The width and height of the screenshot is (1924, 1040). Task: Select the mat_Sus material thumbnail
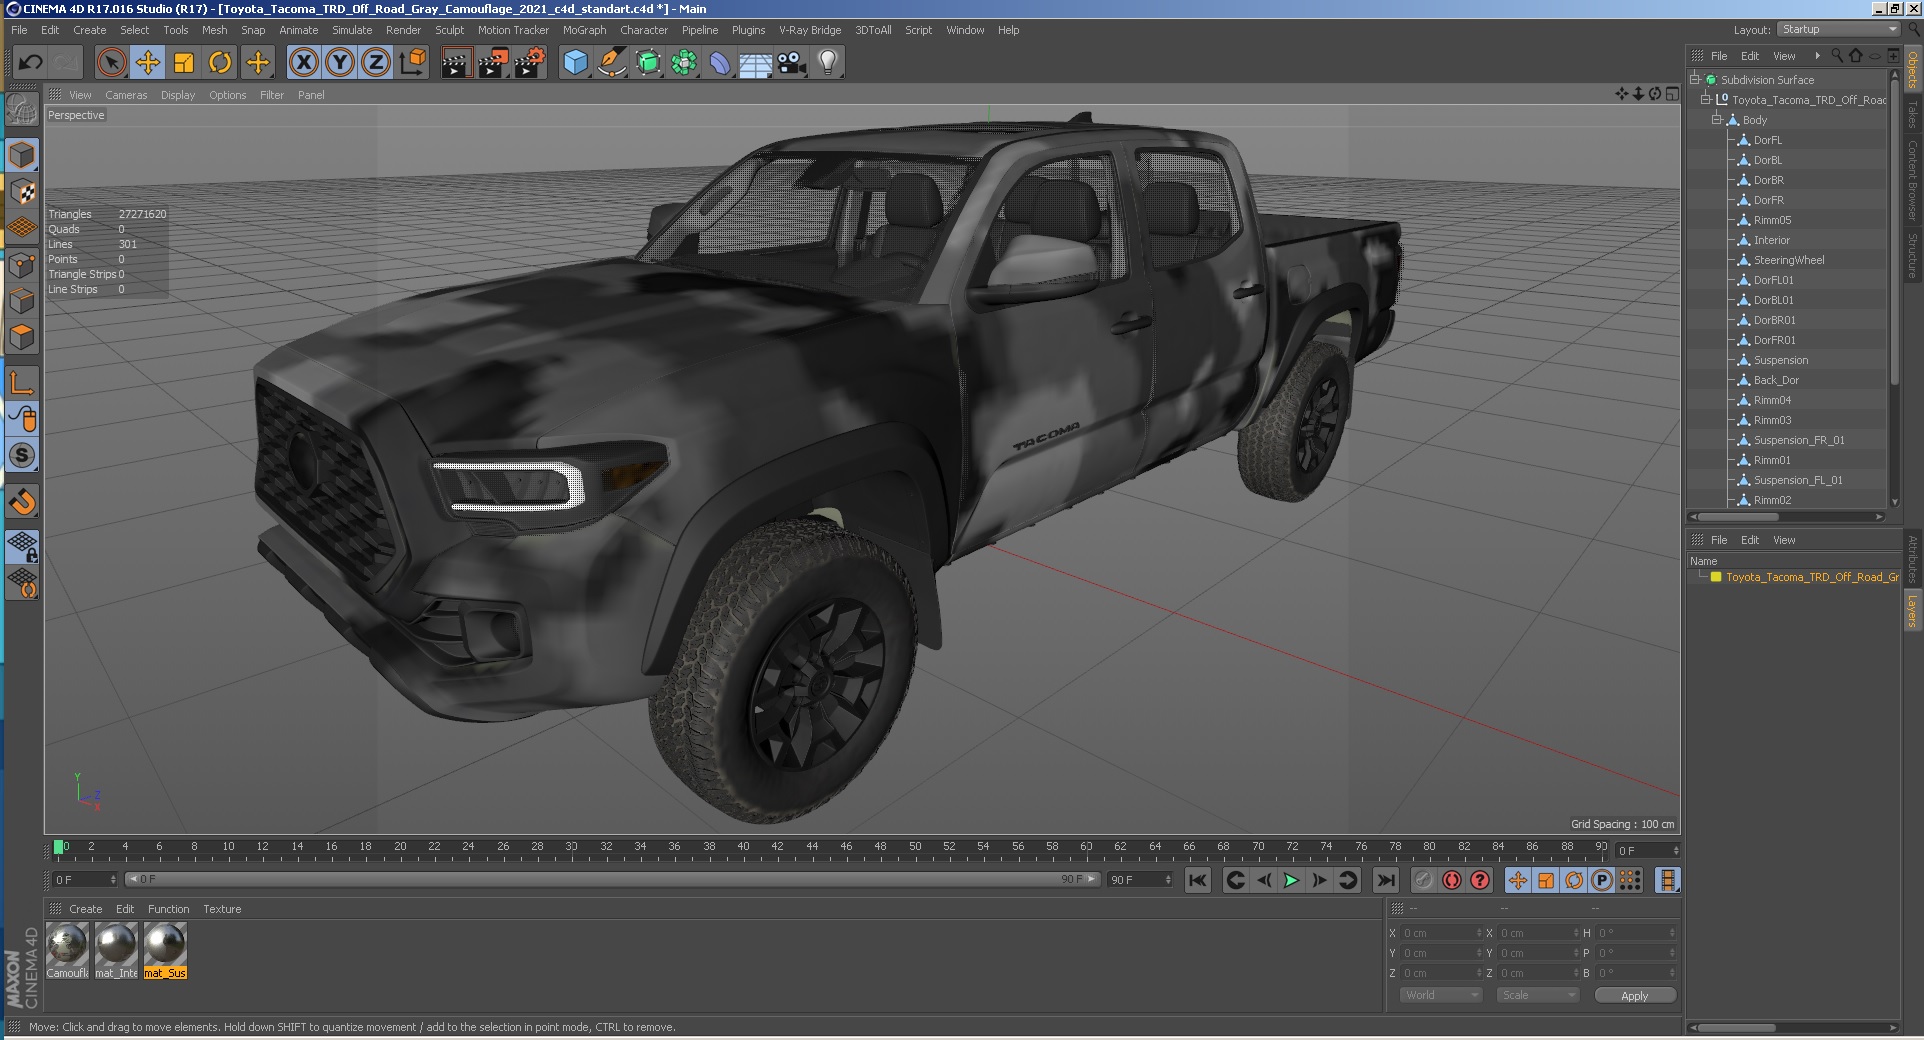click(x=165, y=950)
